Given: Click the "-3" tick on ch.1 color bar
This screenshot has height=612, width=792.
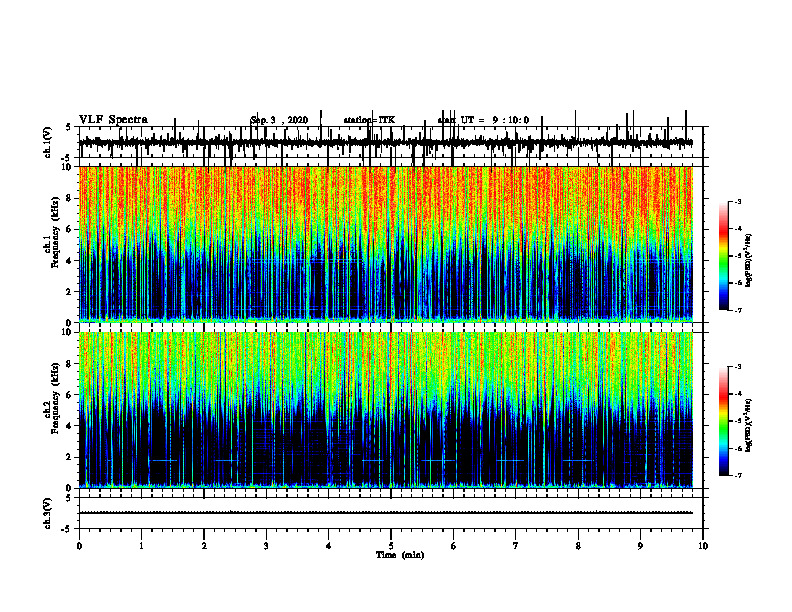Looking at the screenshot, I should [738, 202].
